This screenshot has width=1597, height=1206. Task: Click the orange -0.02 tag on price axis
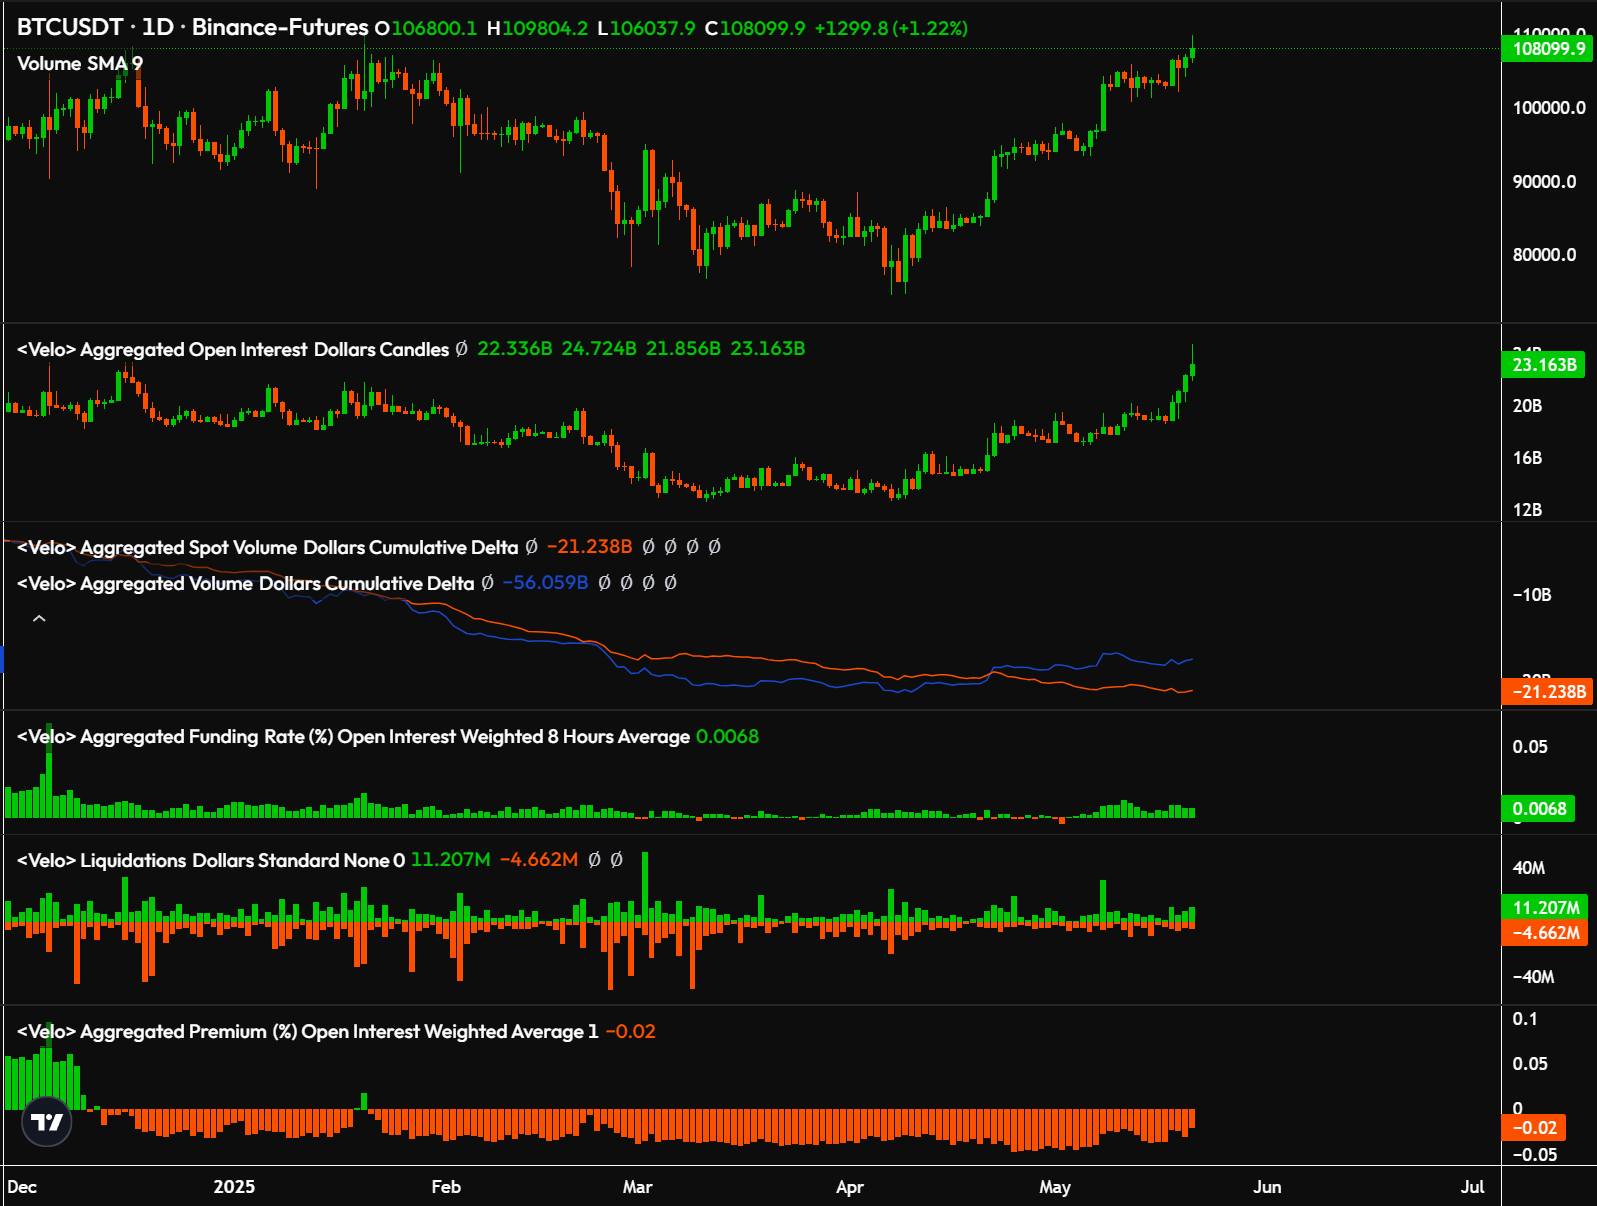[x=1534, y=1128]
